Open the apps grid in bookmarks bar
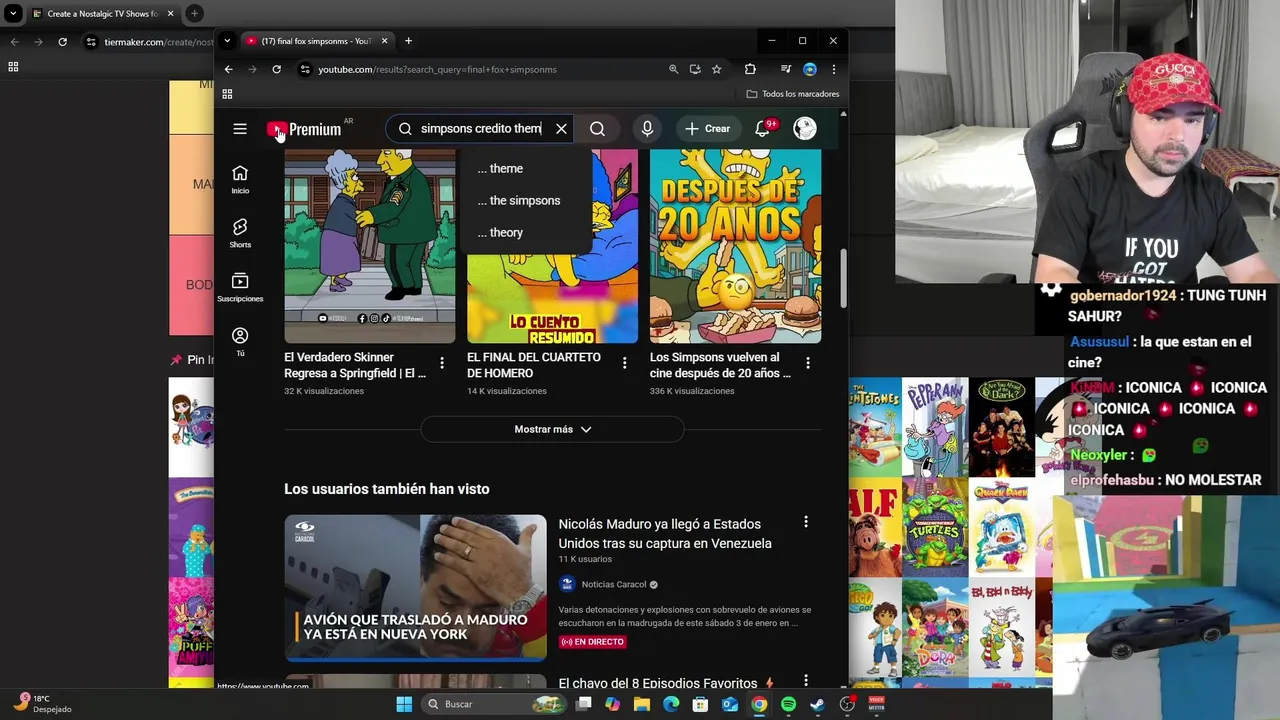 coord(227,94)
